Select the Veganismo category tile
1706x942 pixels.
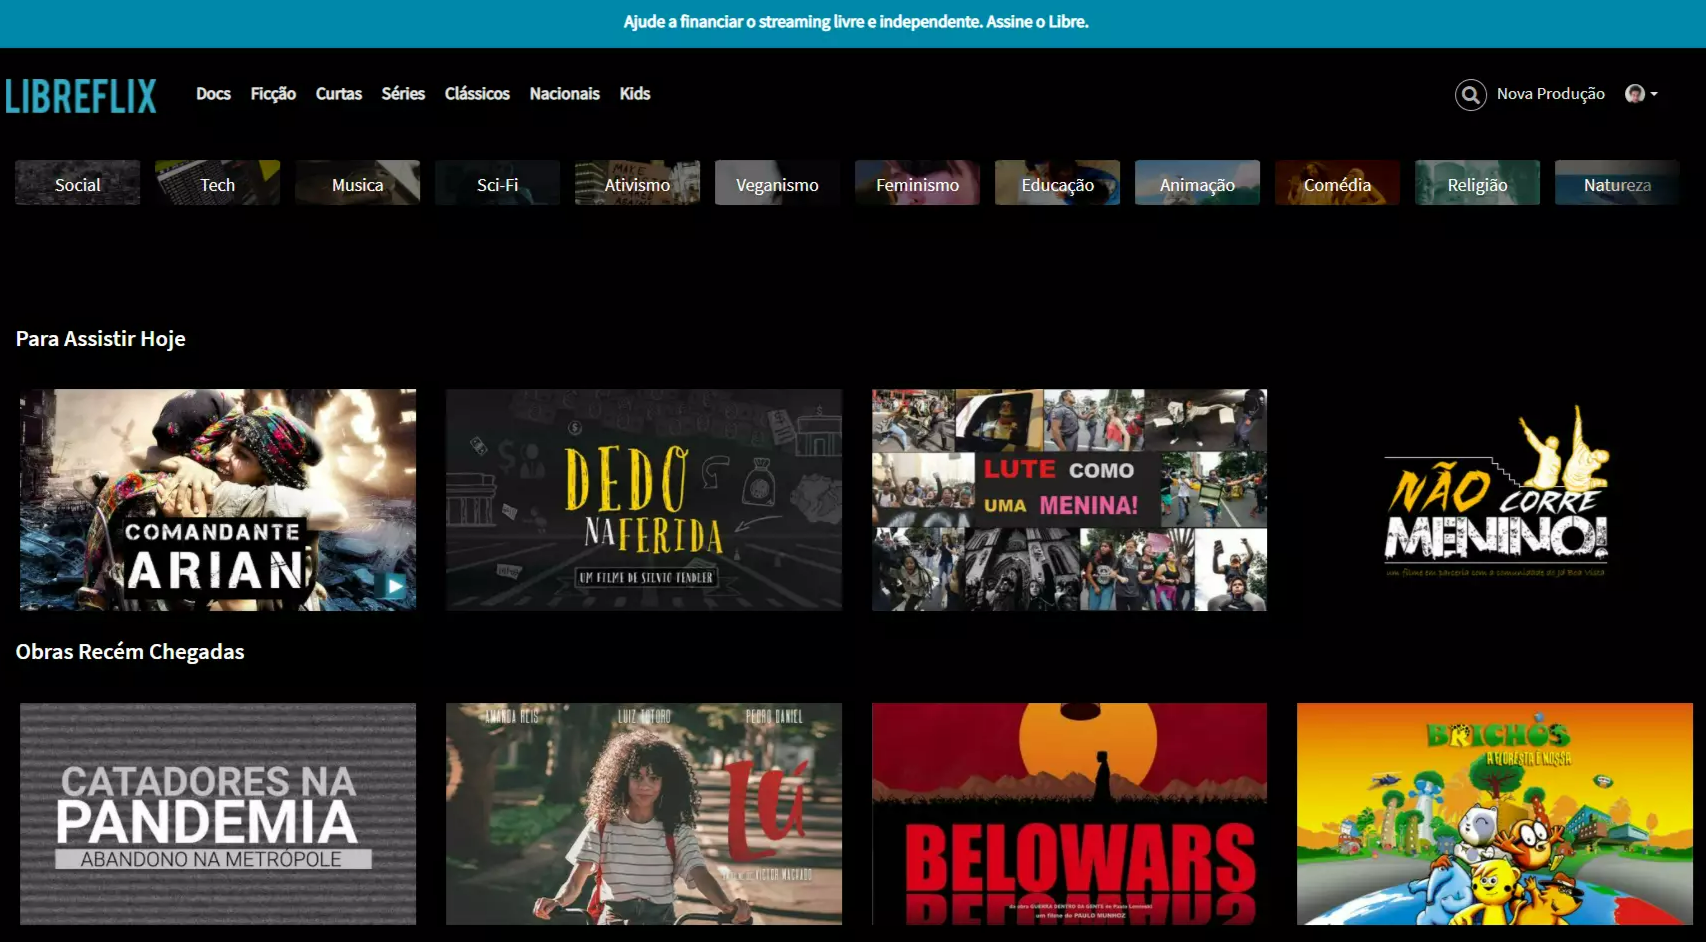[778, 183]
